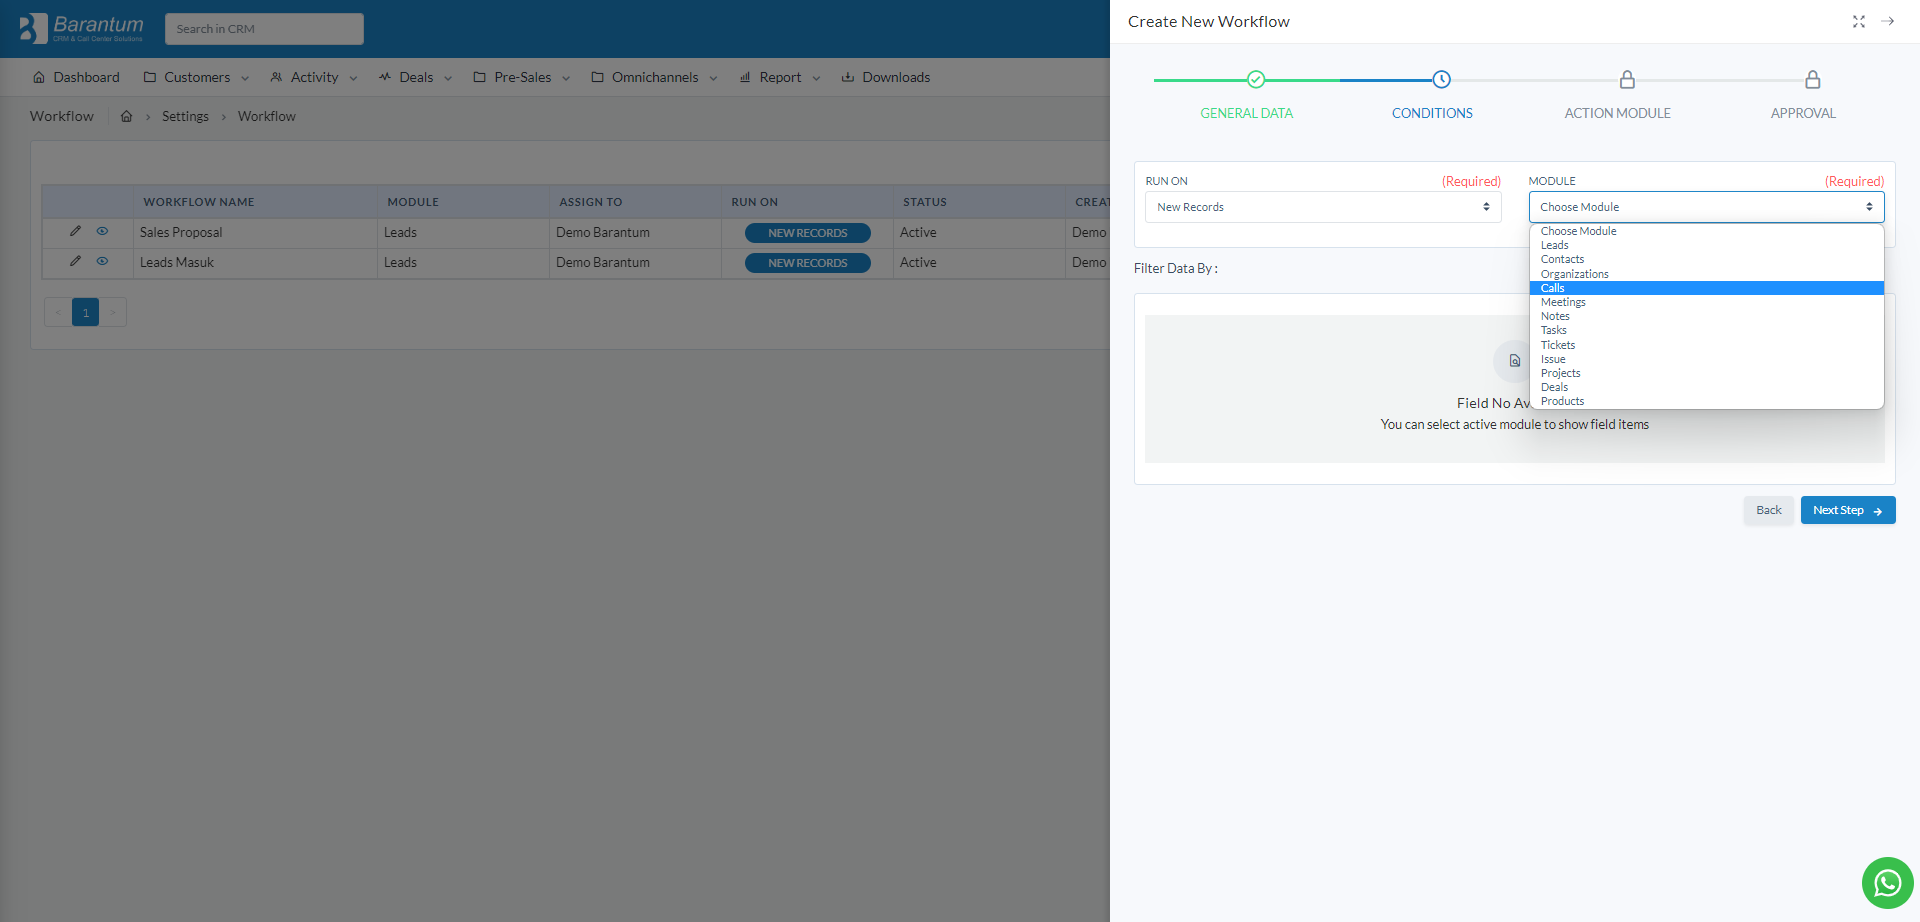Go to page 1 in pagination

pos(85,312)
